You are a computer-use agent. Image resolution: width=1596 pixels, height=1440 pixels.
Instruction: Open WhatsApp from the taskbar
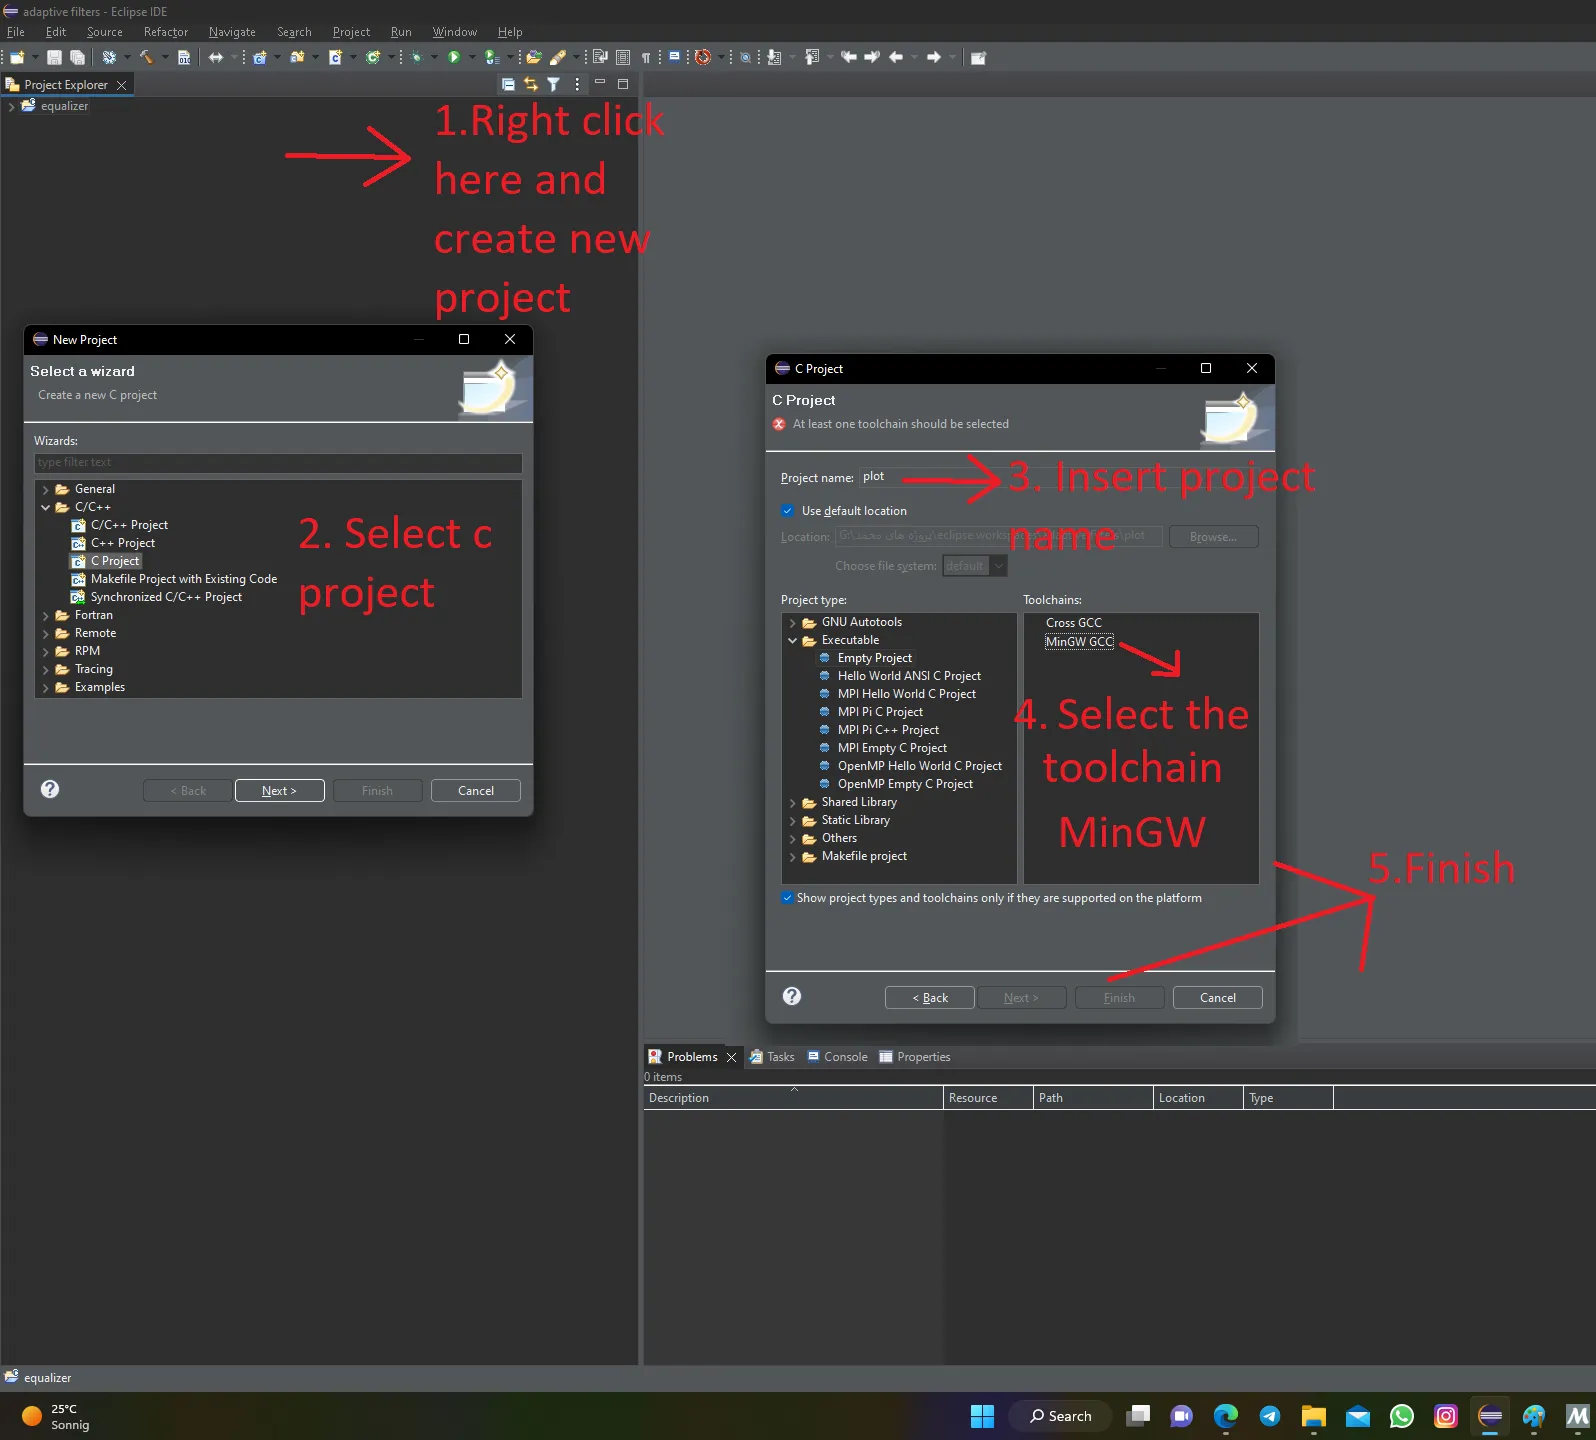pyautogui.click(x=1402, y=1415)
